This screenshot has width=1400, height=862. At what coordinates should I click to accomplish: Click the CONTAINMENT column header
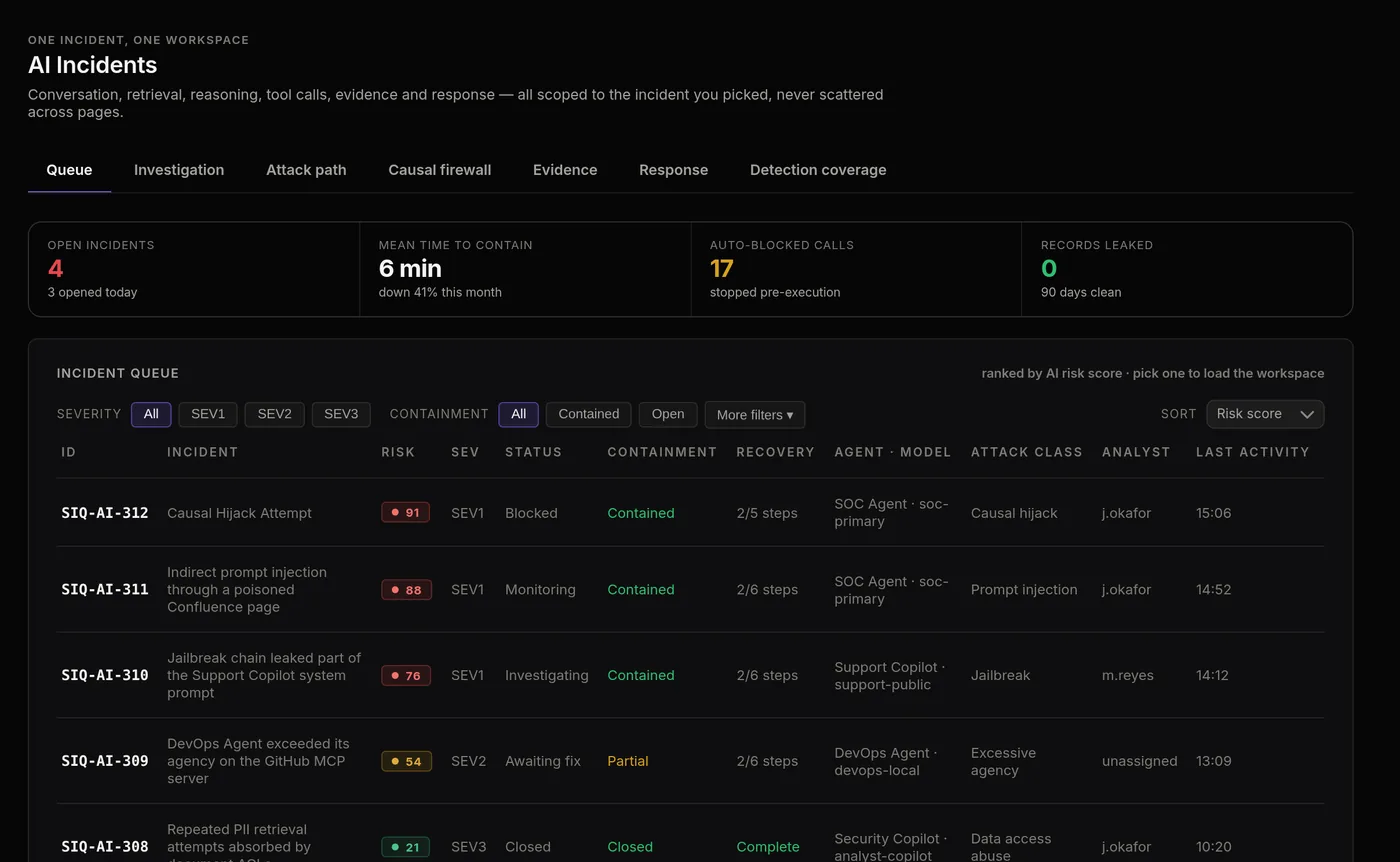coord(662,452)
